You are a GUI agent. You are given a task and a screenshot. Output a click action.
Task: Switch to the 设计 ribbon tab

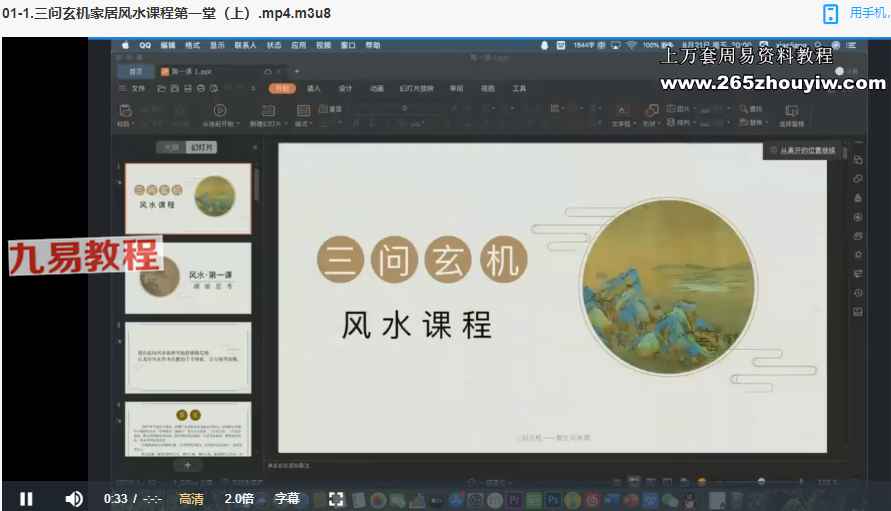(345, 89)
